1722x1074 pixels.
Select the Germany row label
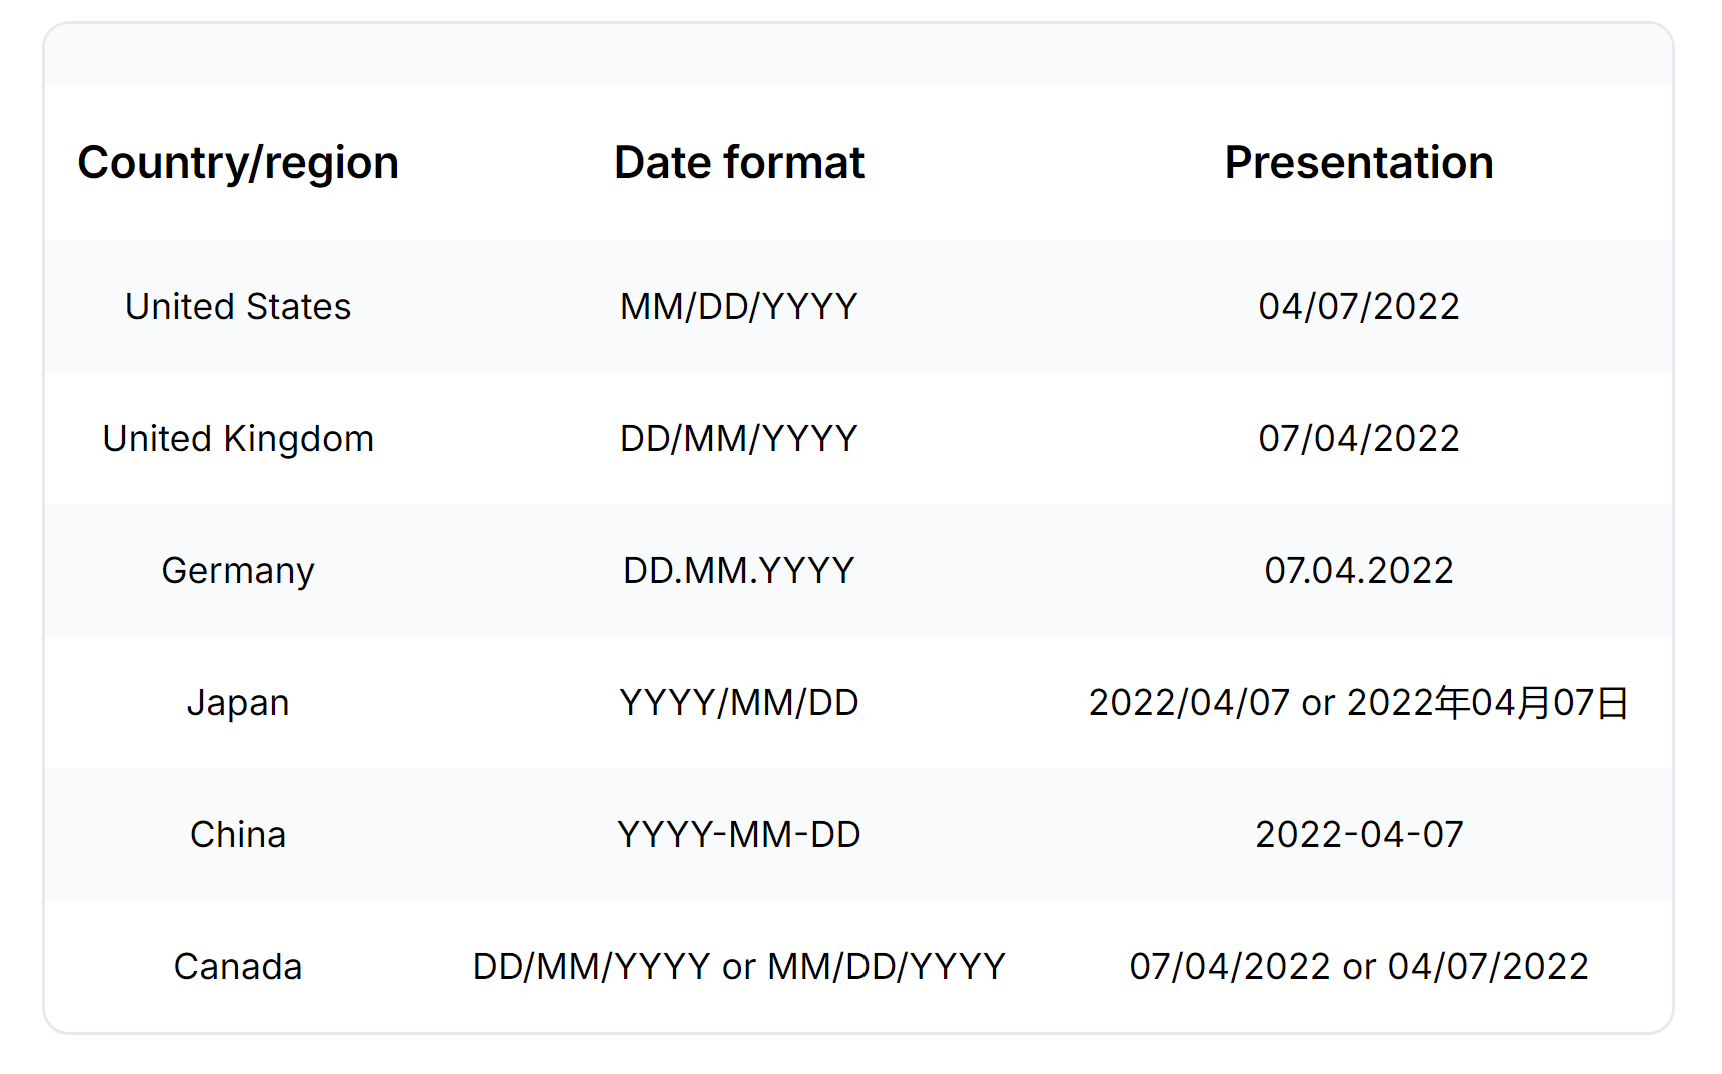point(238,570)
